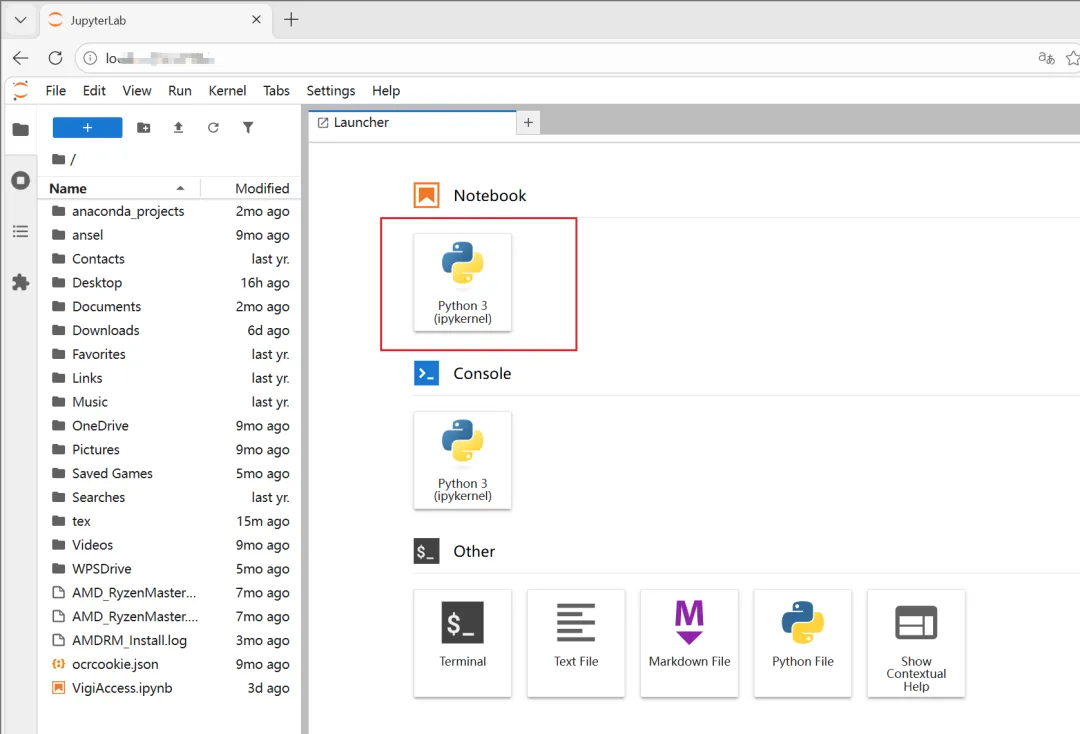Open the View menu
This screenshot has height=734, width=1080.
(137, 90)
